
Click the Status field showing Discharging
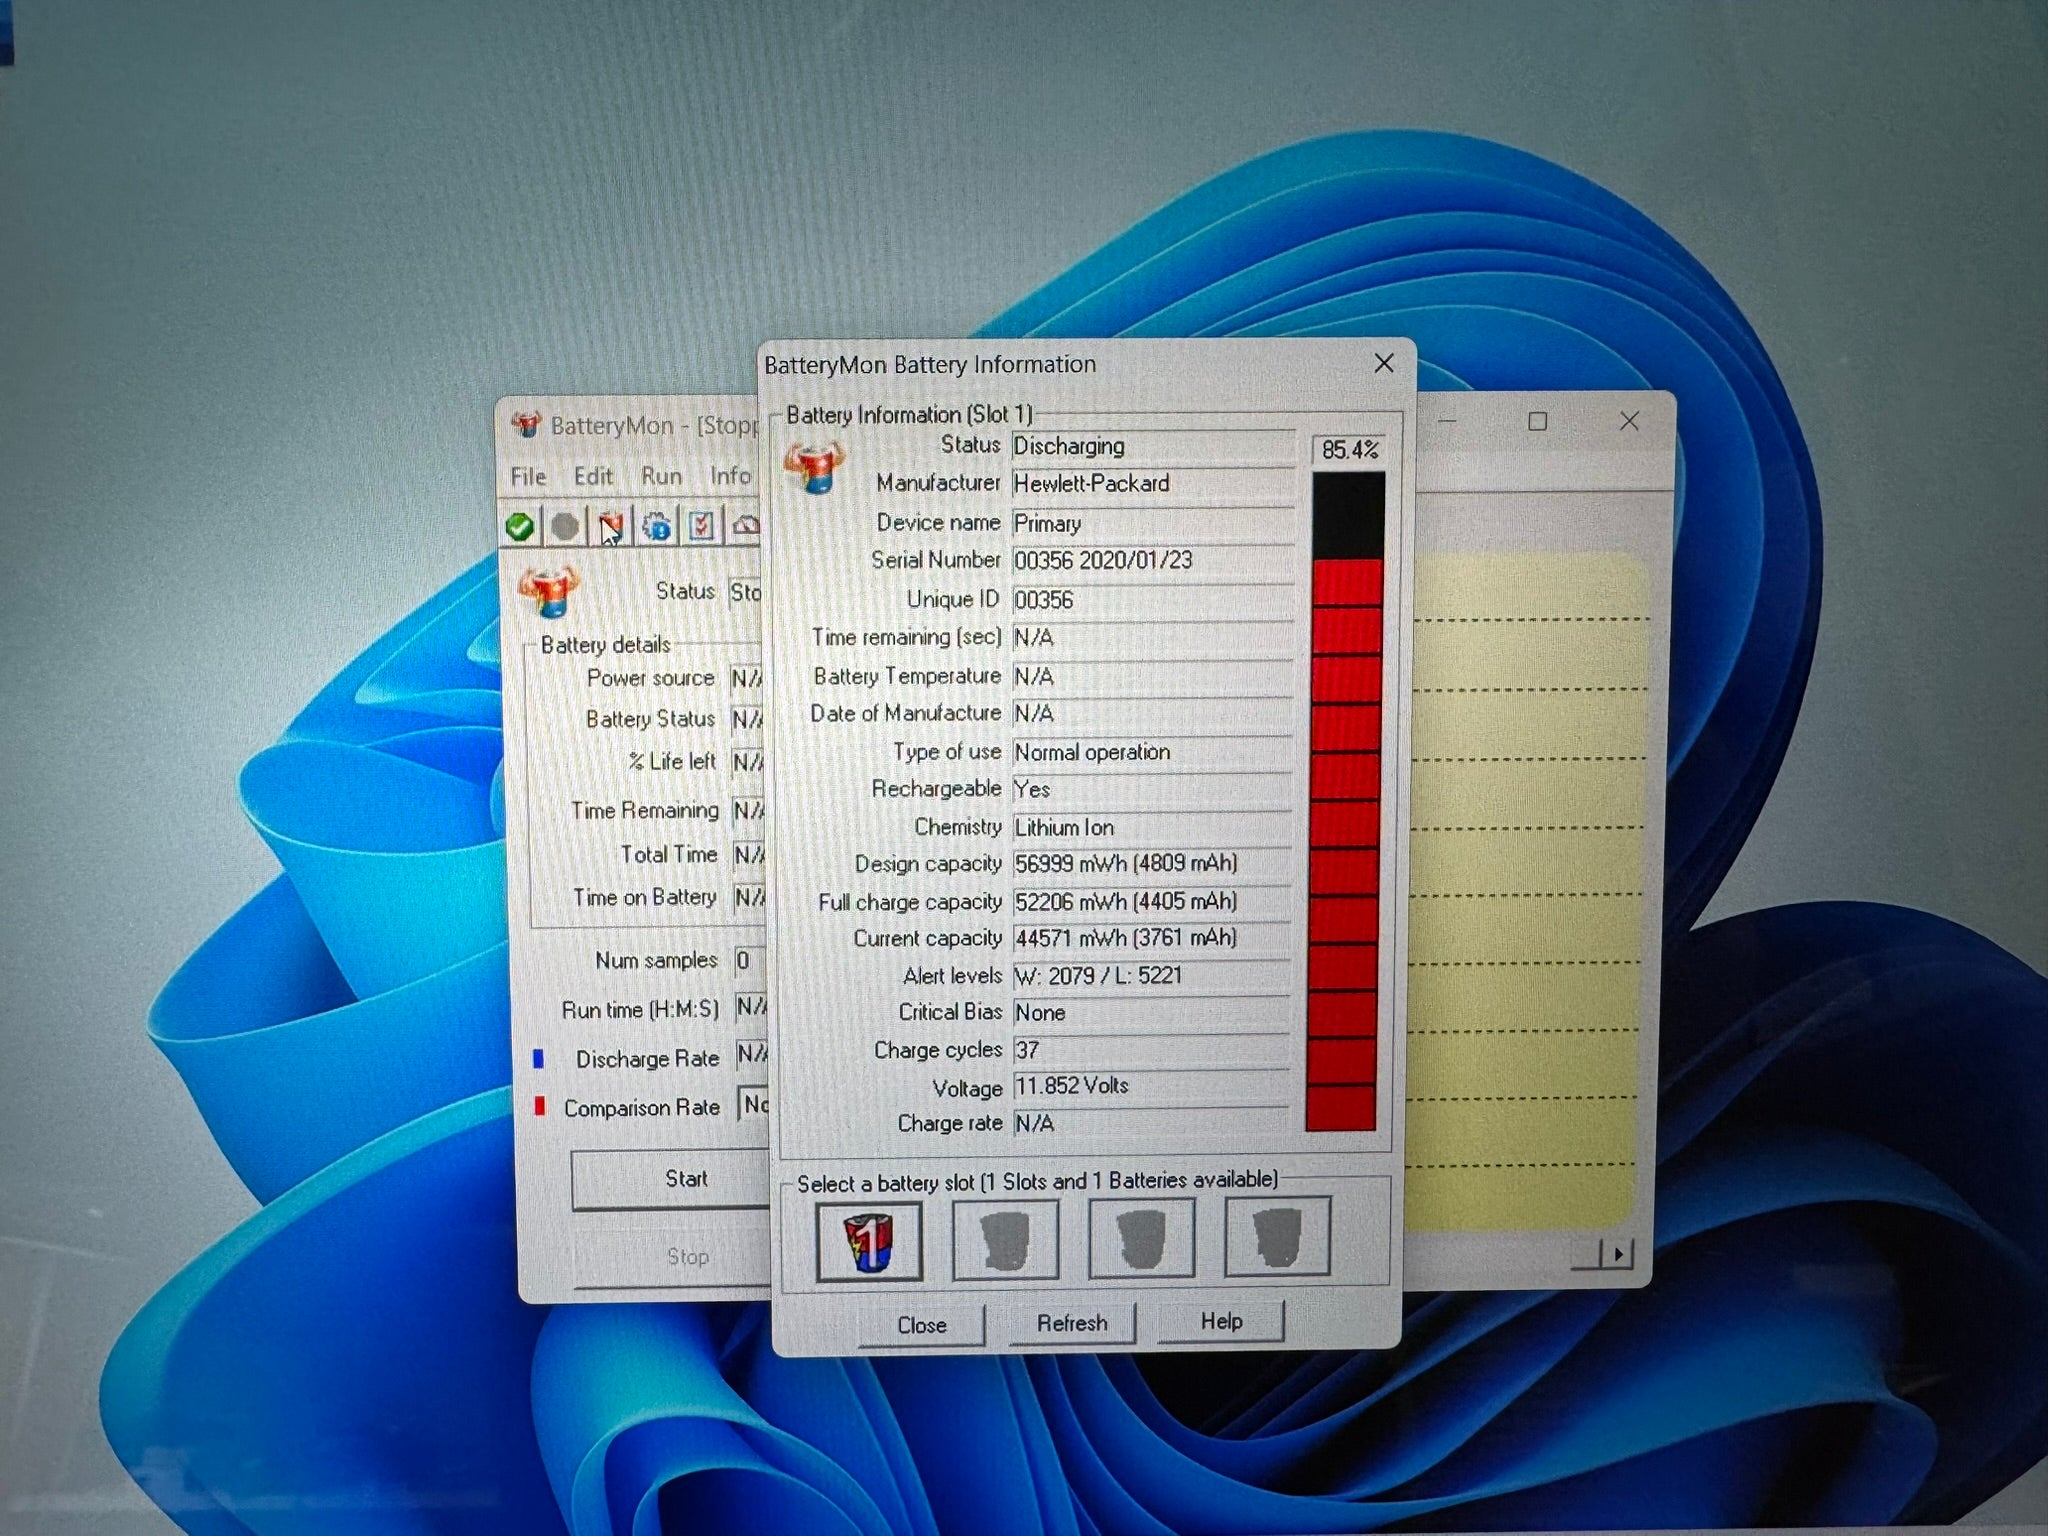pos(1153,446)
